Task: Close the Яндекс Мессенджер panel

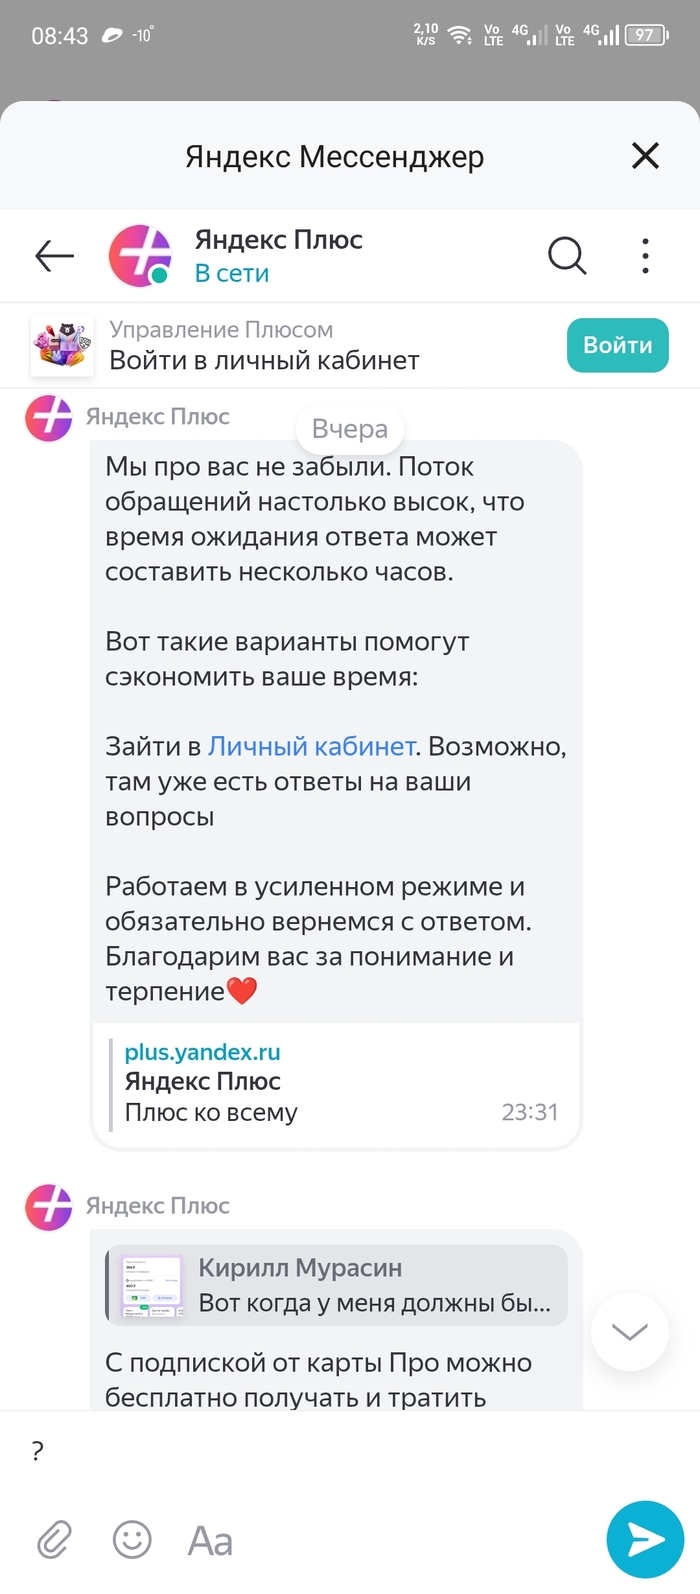Action: 645,155
